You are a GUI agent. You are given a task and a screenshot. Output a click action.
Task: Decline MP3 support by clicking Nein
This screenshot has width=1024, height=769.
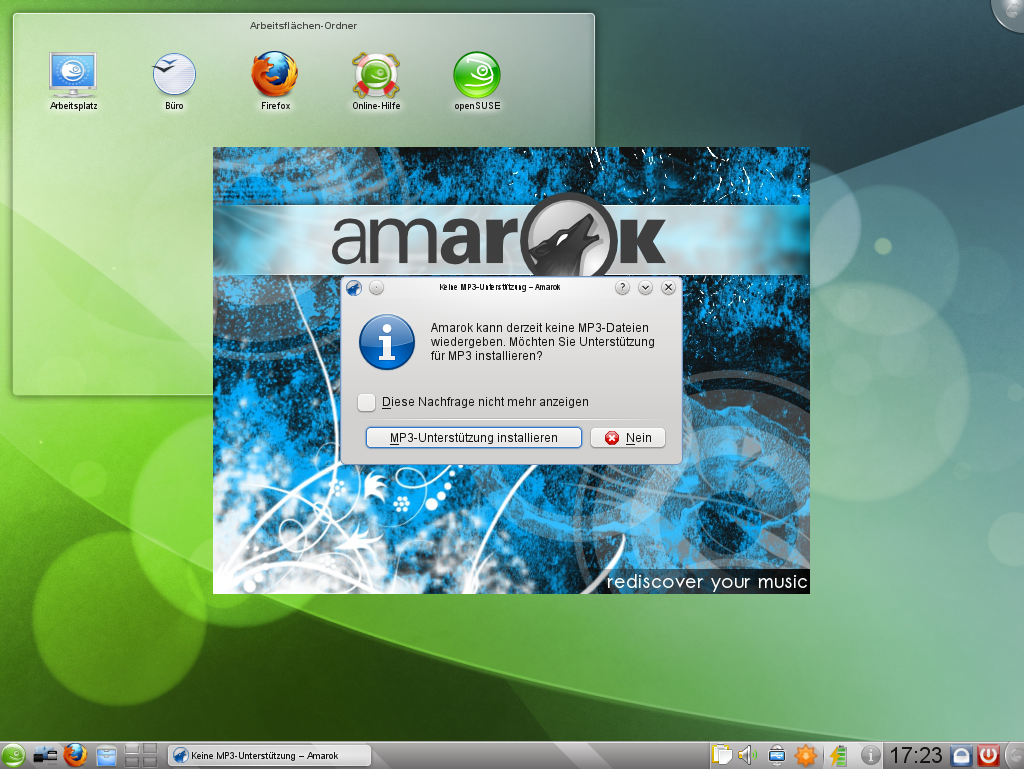pyautogui.click(x=627, y=437)
